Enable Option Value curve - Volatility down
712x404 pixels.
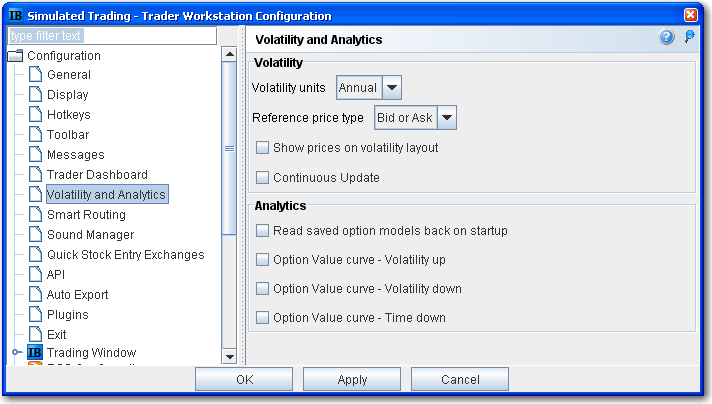point(262,289)
